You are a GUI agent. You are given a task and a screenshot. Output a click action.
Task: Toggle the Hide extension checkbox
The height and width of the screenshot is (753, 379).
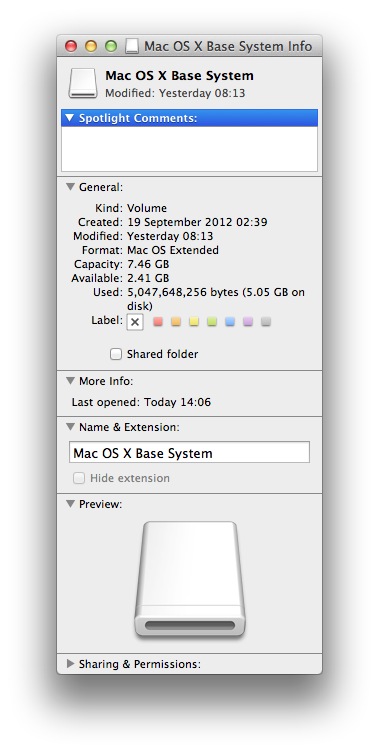pos(79,478)
